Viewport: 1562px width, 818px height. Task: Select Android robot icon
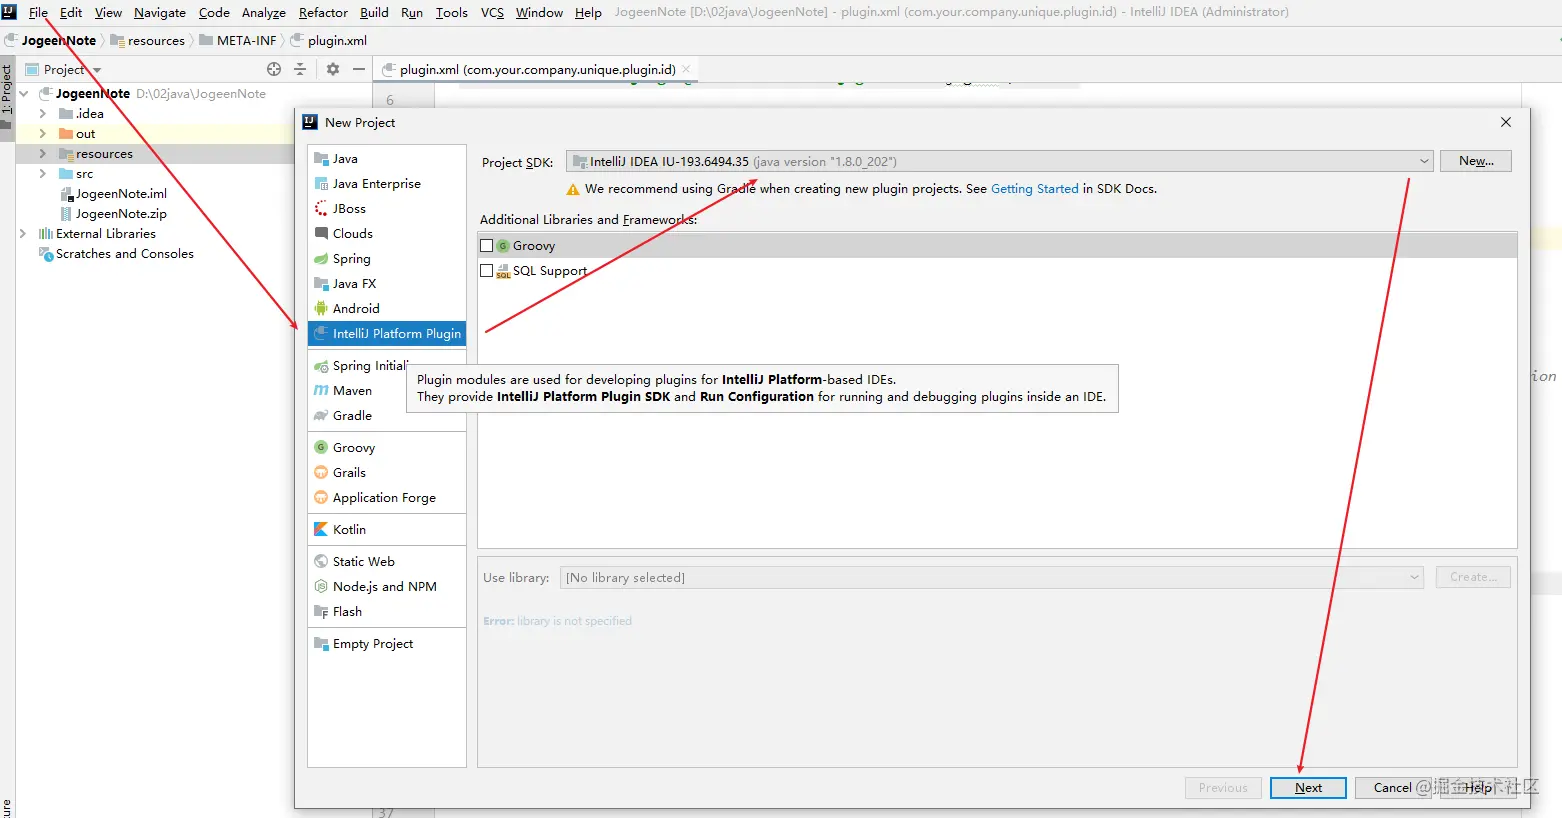click(321, 309)
